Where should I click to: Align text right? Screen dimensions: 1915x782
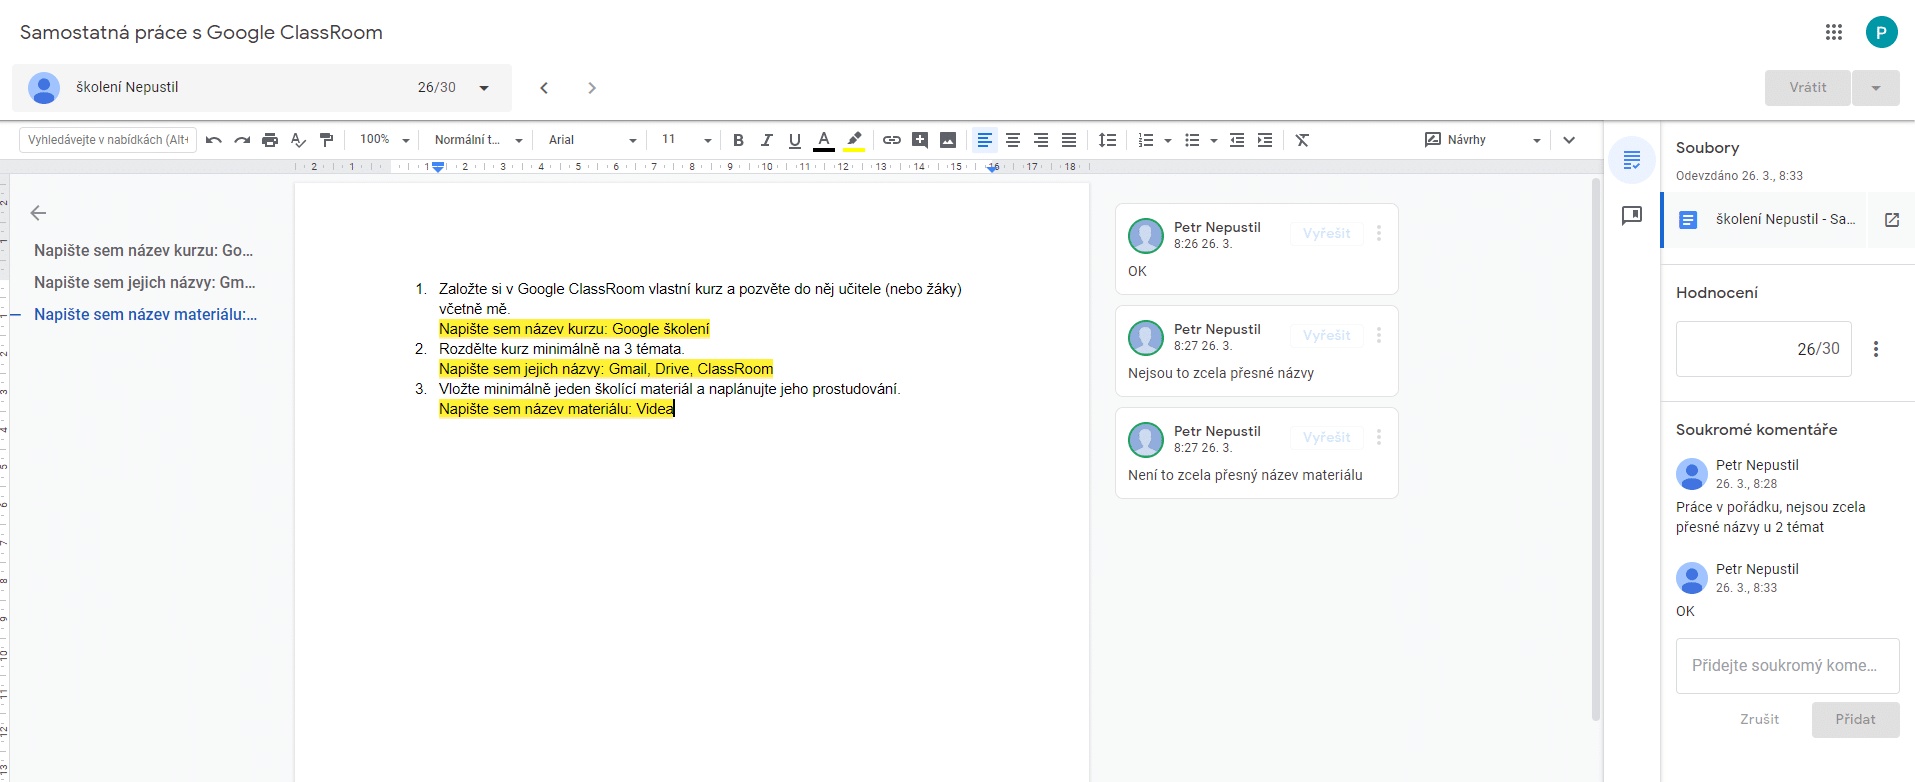1041,140
